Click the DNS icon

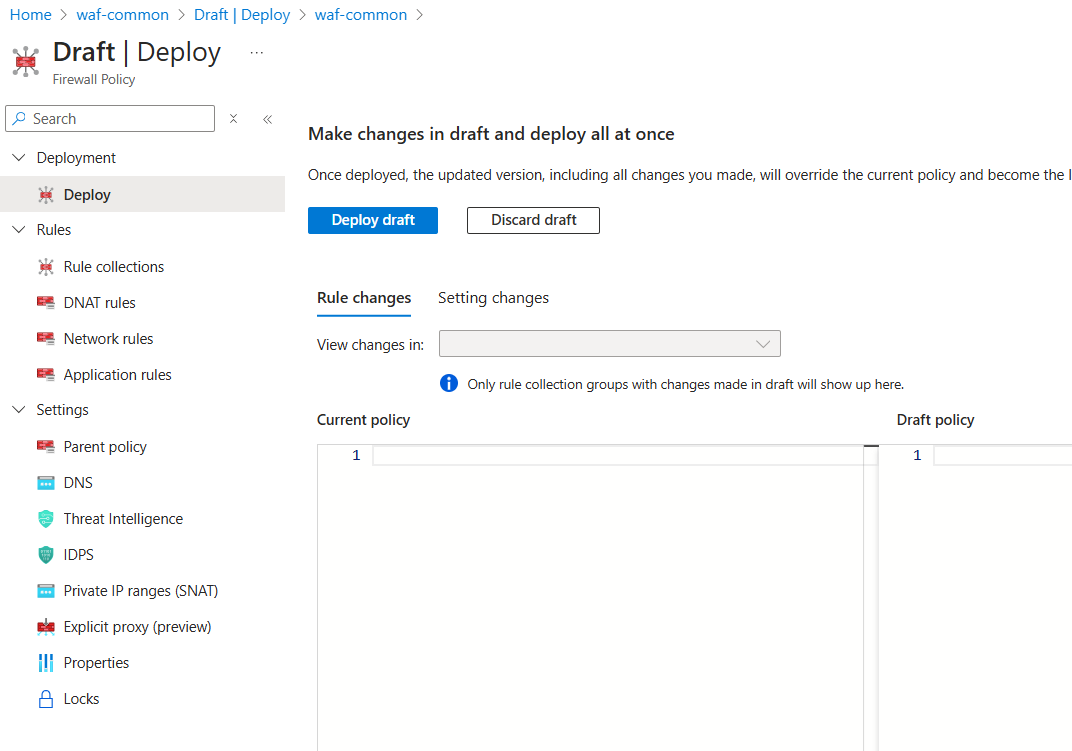point(46,483)
